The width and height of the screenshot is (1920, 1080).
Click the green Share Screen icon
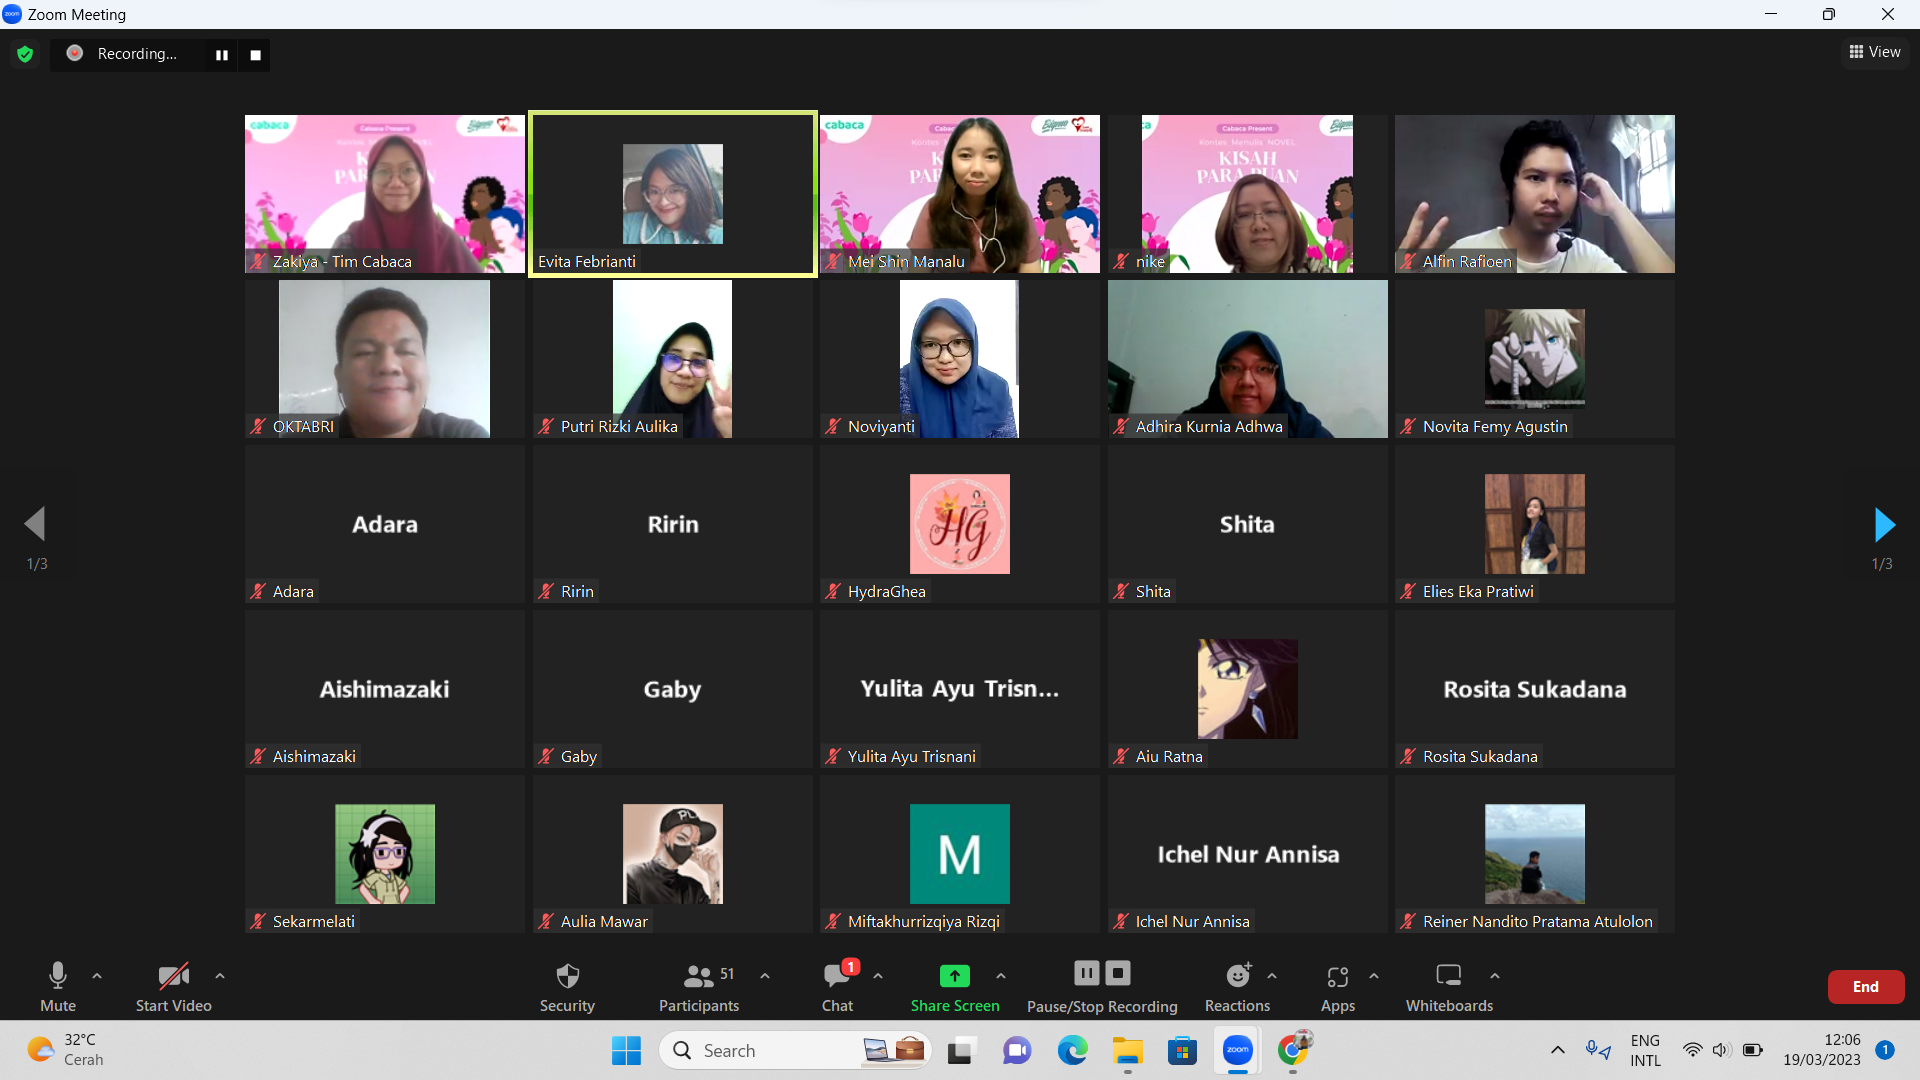[954, 976]
